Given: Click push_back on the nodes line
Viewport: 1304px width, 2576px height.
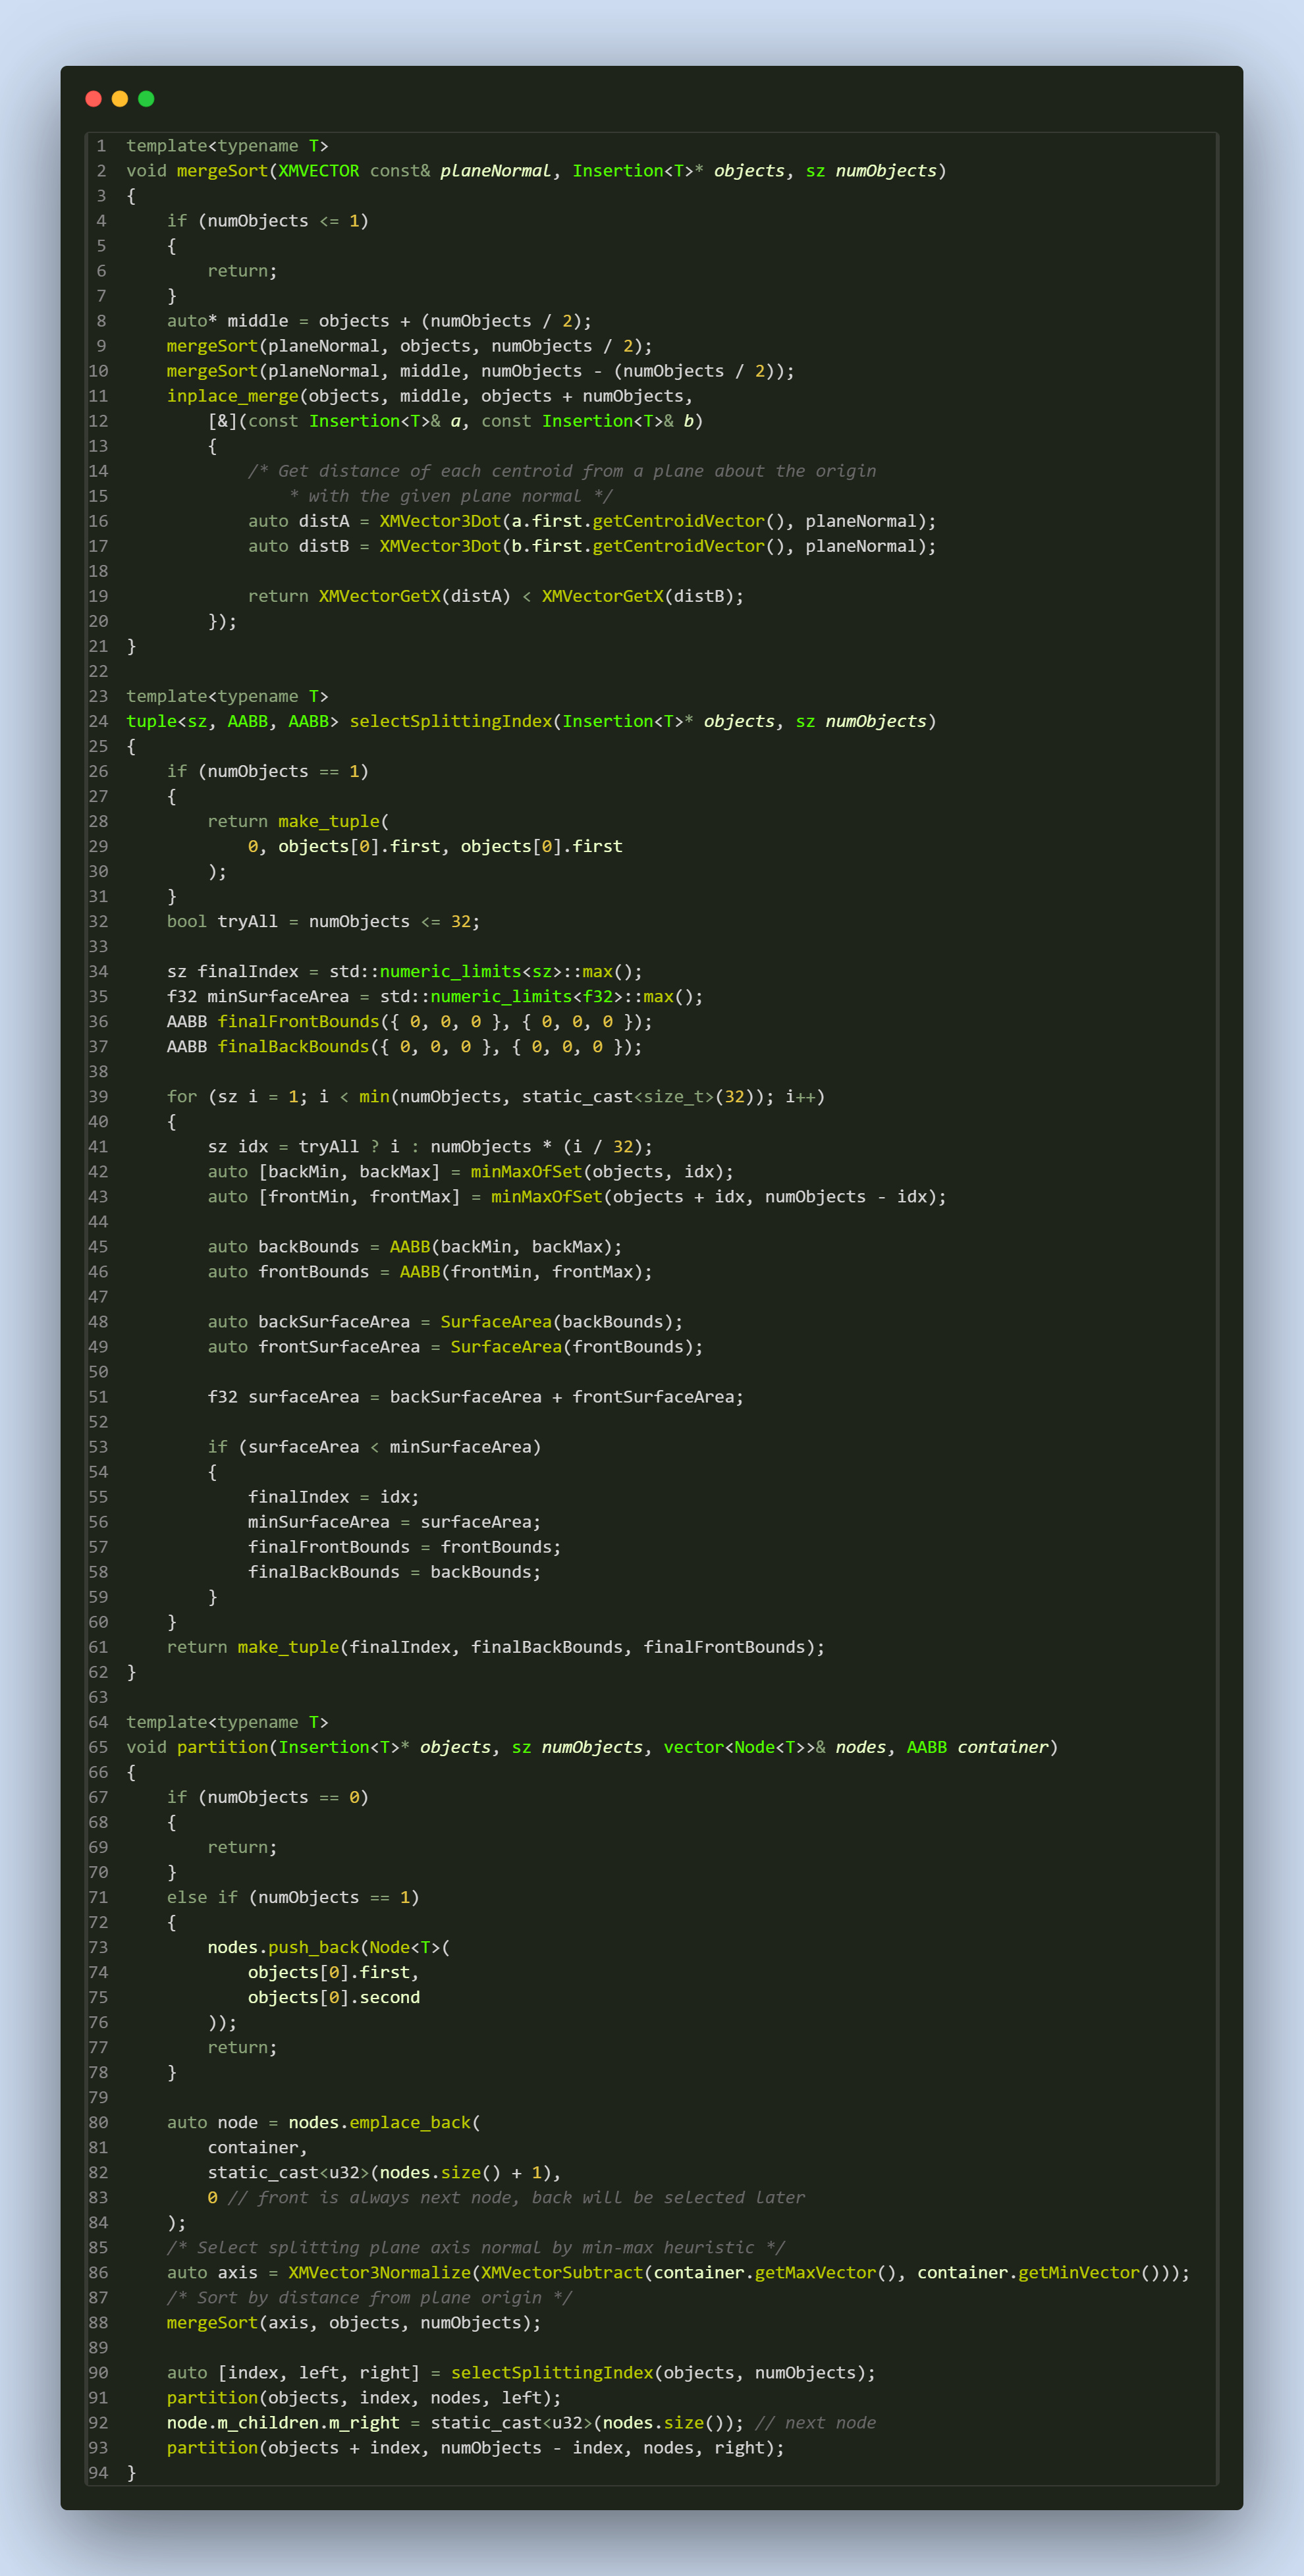Looking at the screenshot, I should pos(313,1947).
